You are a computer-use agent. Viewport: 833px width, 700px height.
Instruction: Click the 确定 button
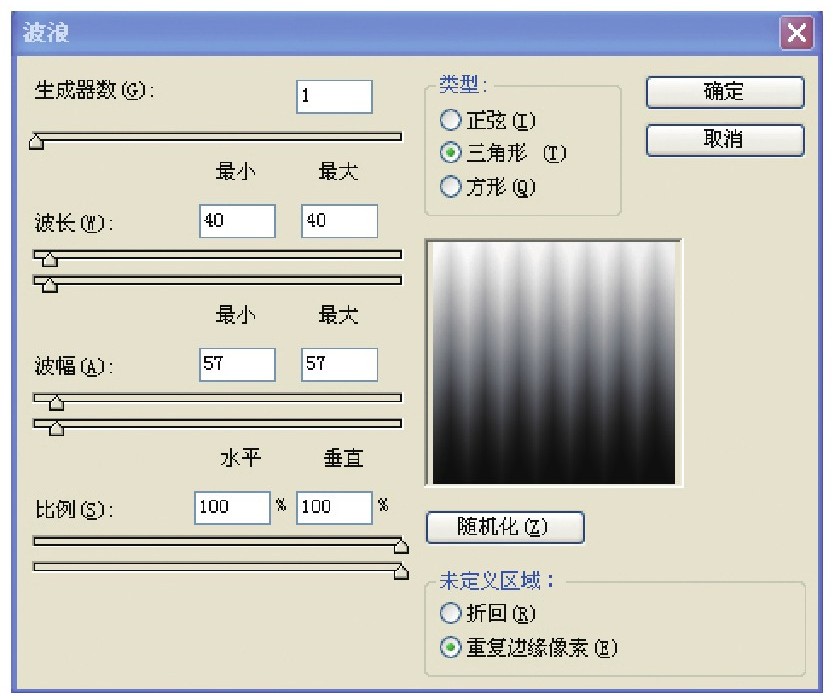coord(725,92)
